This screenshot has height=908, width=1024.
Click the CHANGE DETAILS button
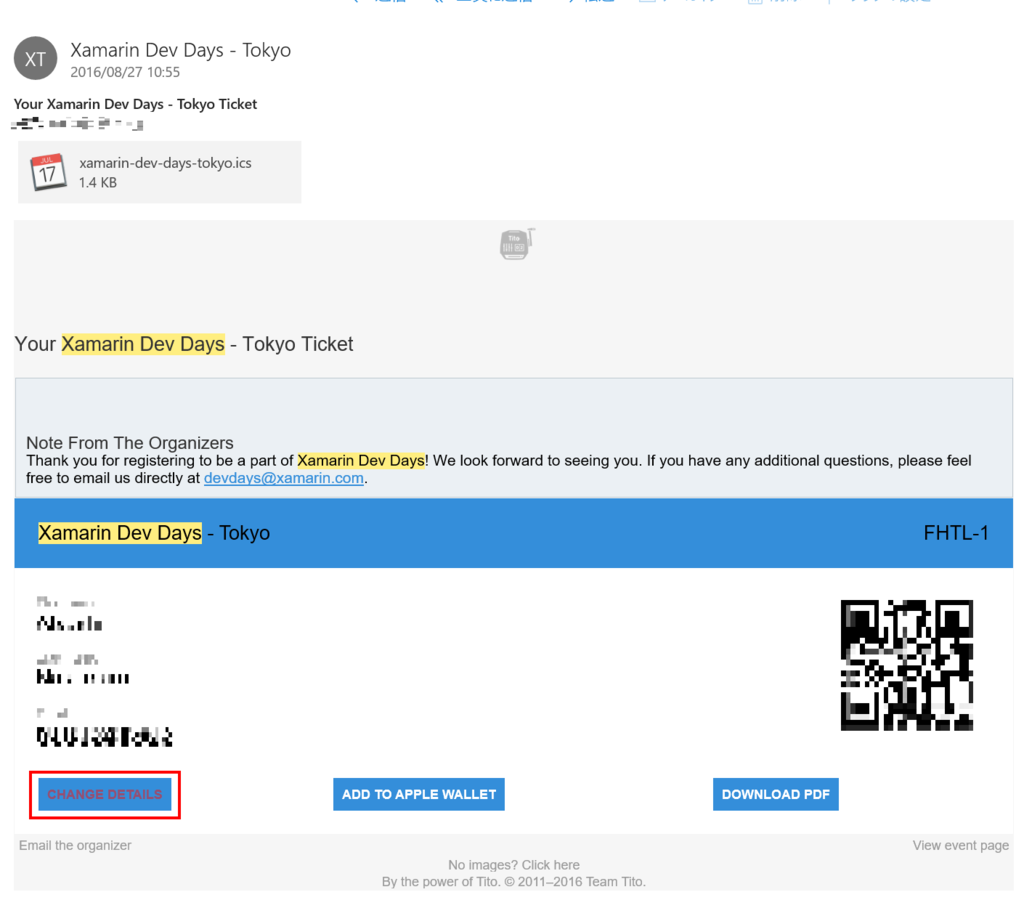[104, 794]
